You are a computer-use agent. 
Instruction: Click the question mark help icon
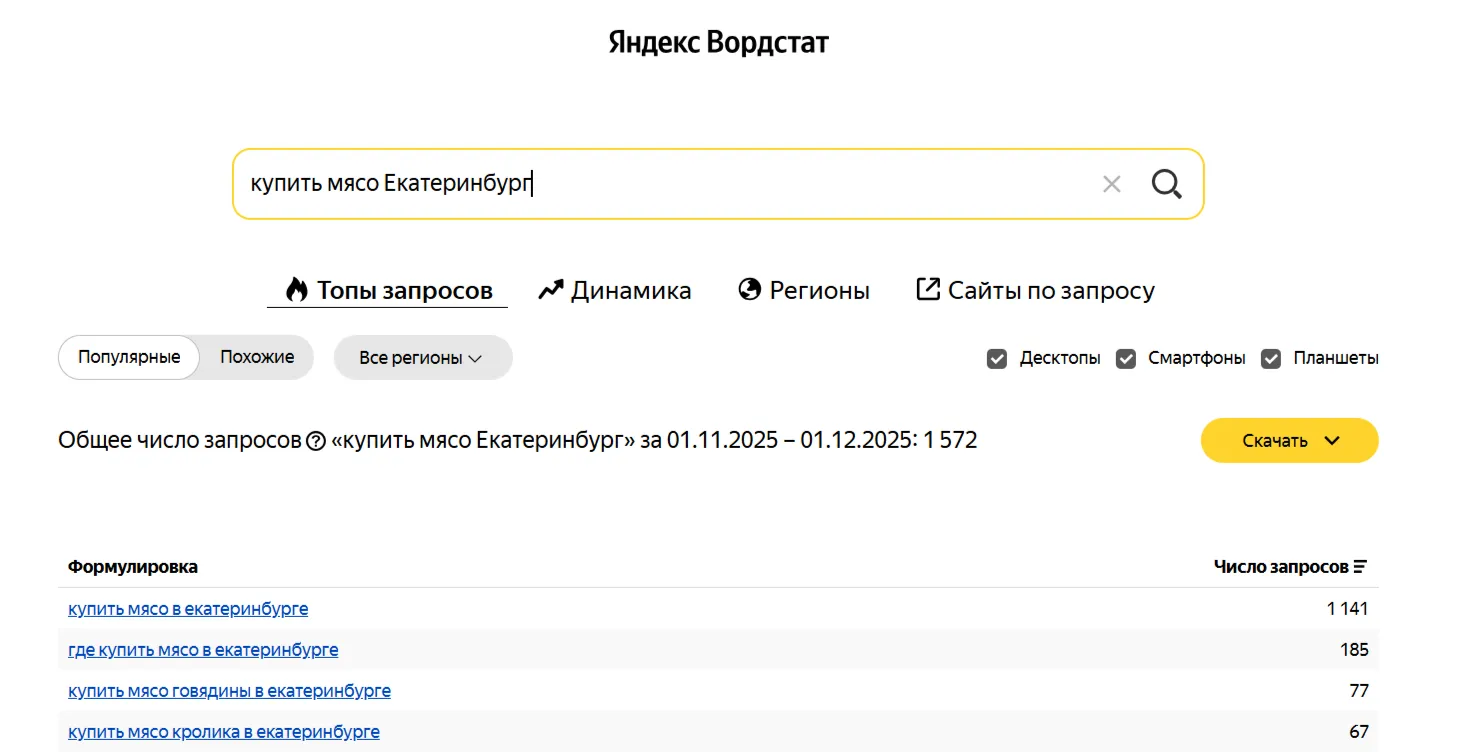click(x=316, y=441)
